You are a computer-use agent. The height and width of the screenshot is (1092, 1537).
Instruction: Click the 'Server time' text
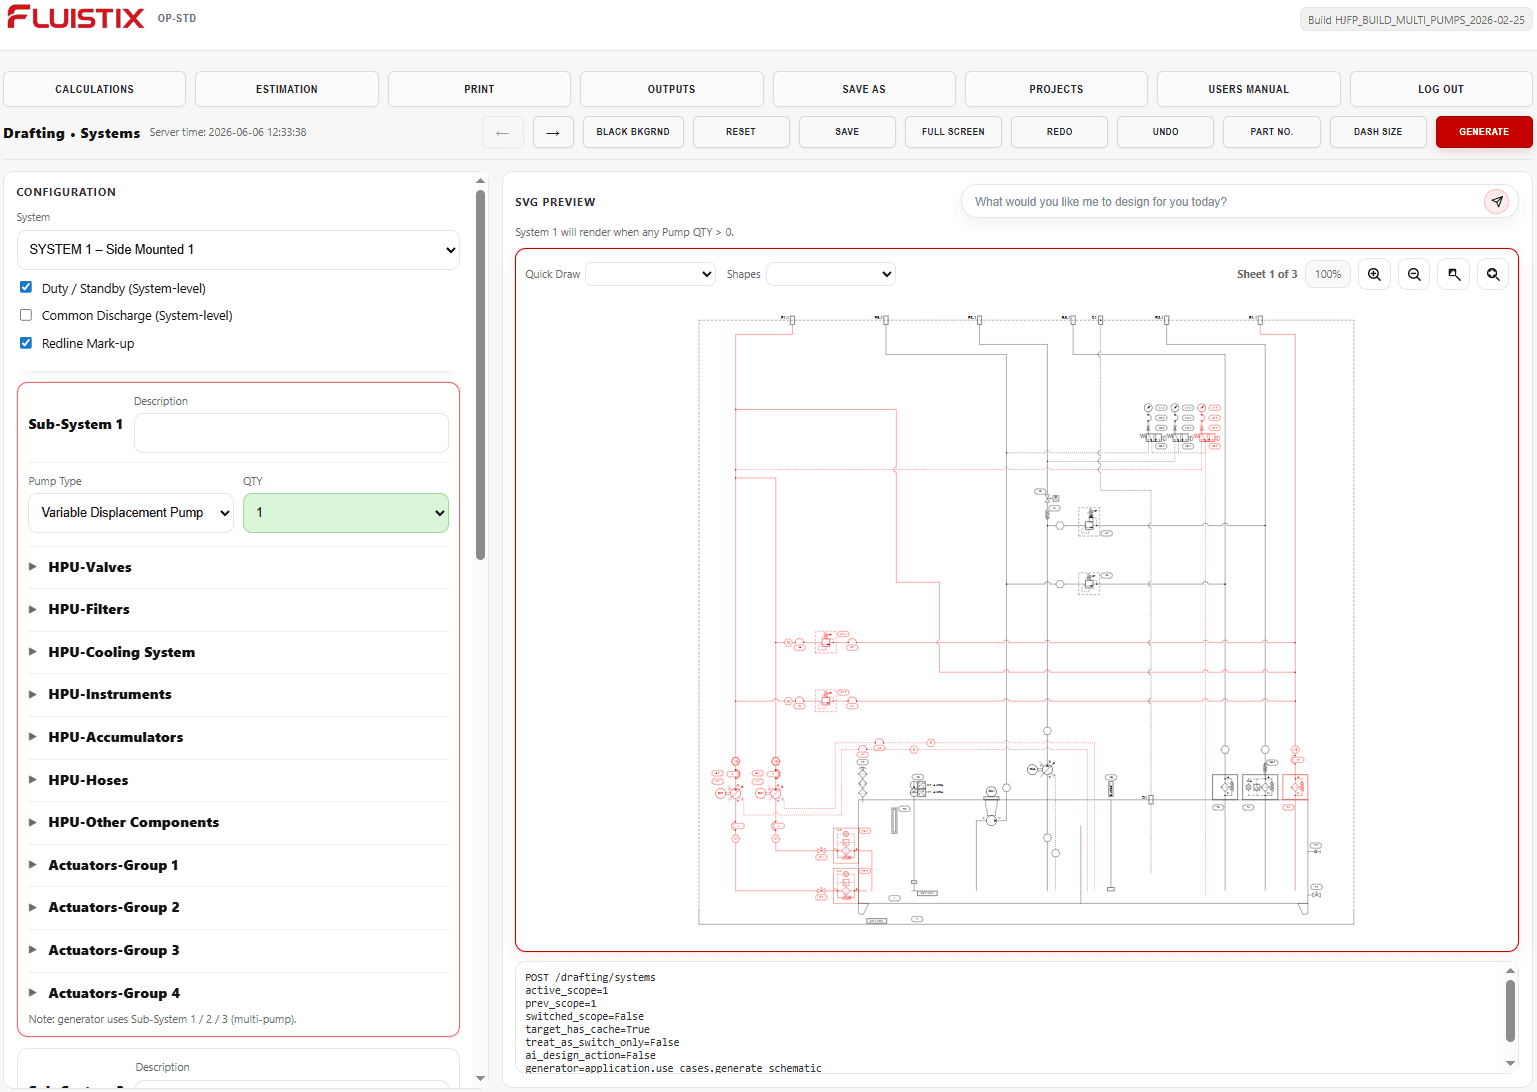point(228,132)
